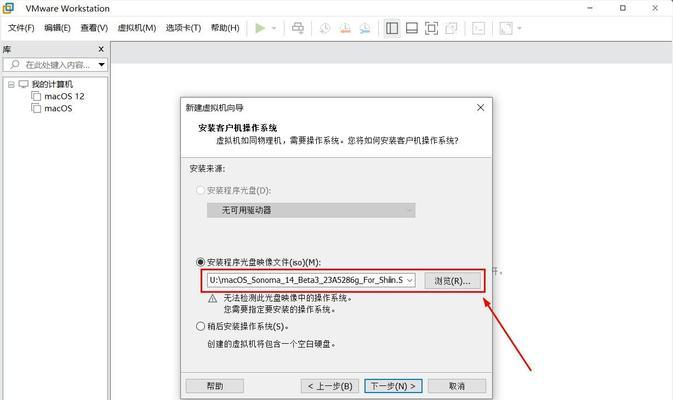
Task: Click the 取消 cancel button
Action: [457, 386]
